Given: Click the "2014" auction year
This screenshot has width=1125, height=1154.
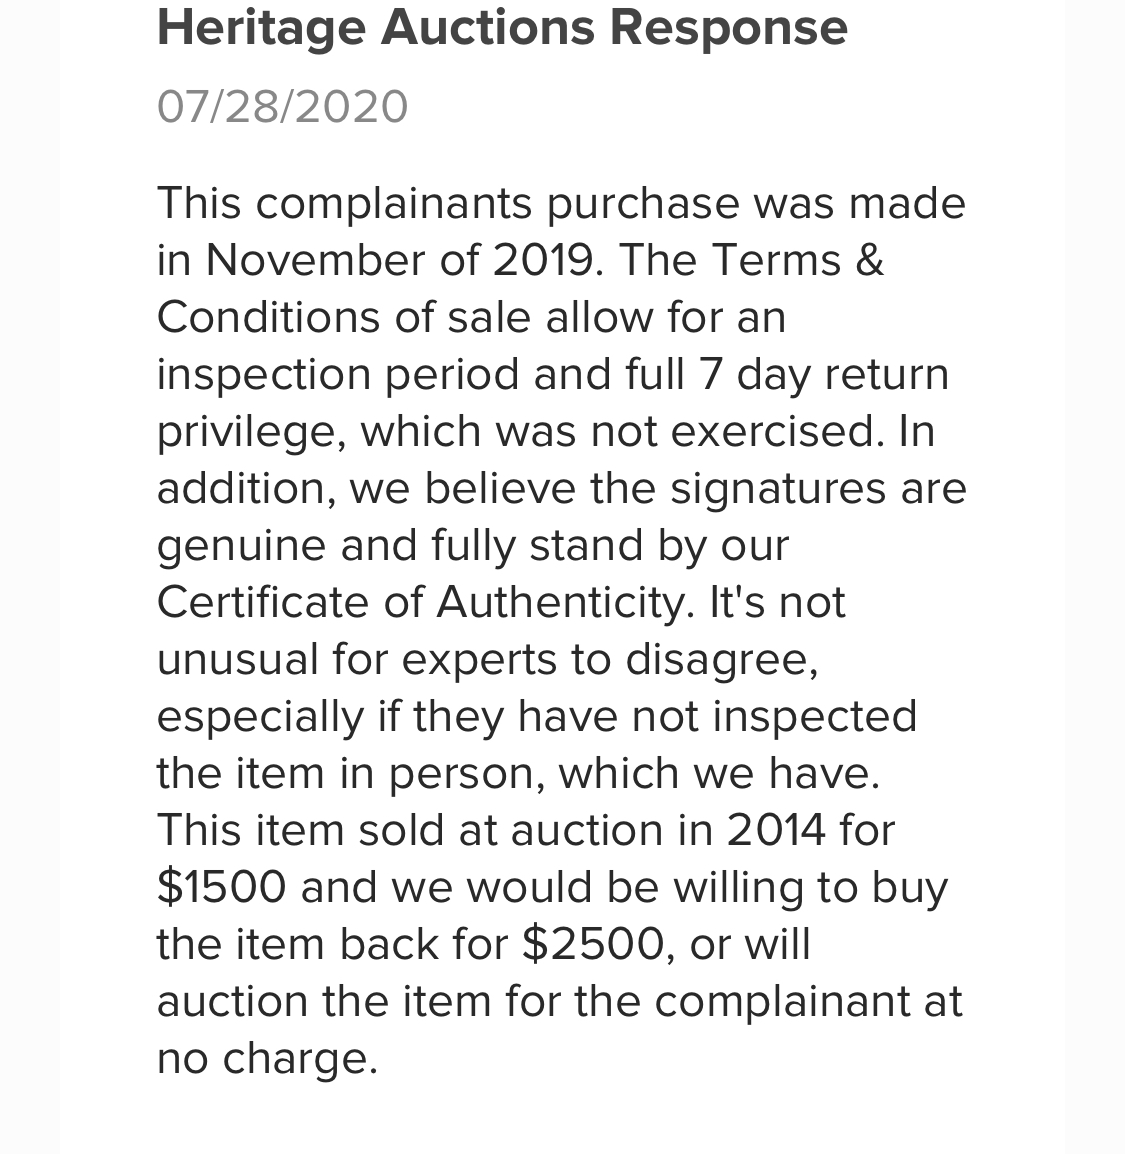Looking at the screenshot, I should pyautogui.click(x=775, y=830).
